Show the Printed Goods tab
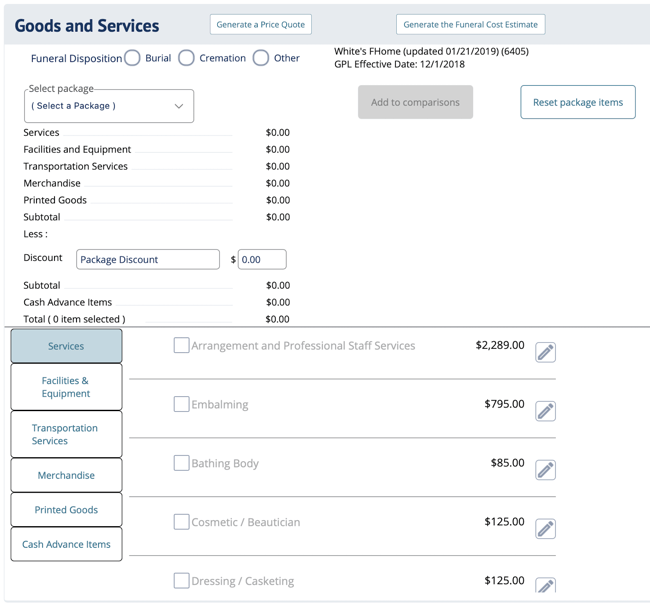This screenshot has width=650, height=607. (x=66, y=510)
